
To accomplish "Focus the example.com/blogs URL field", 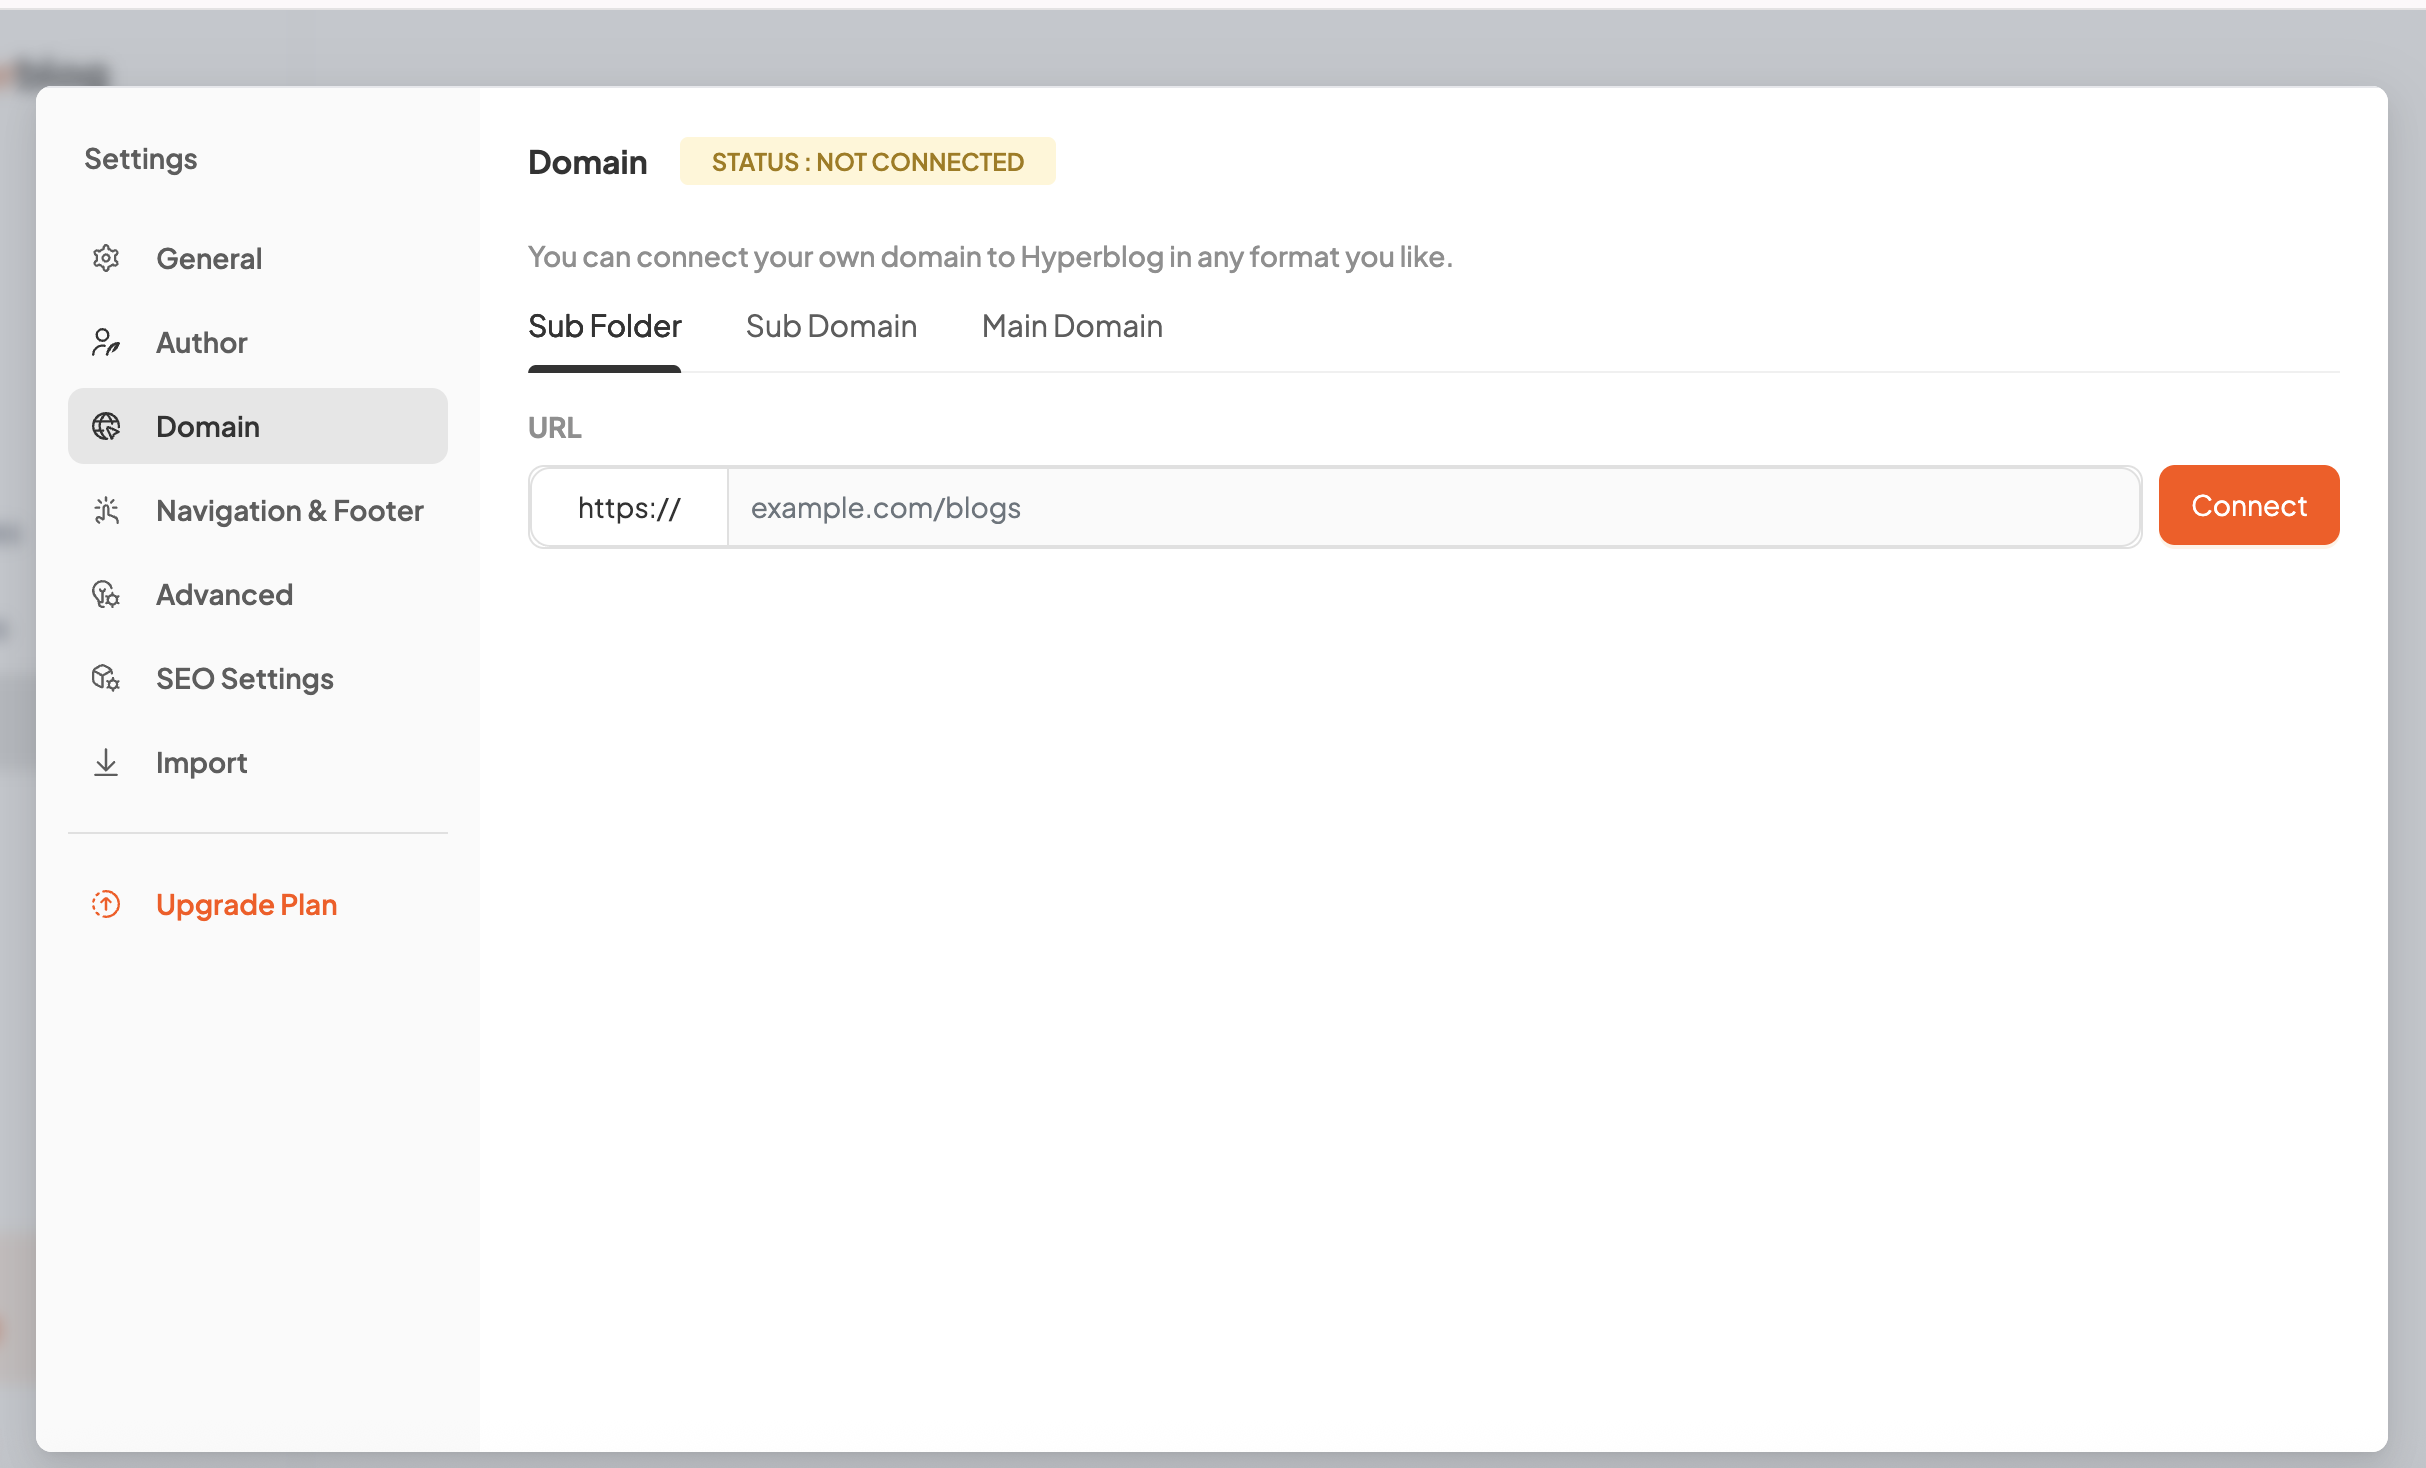I will point(1432,508).
